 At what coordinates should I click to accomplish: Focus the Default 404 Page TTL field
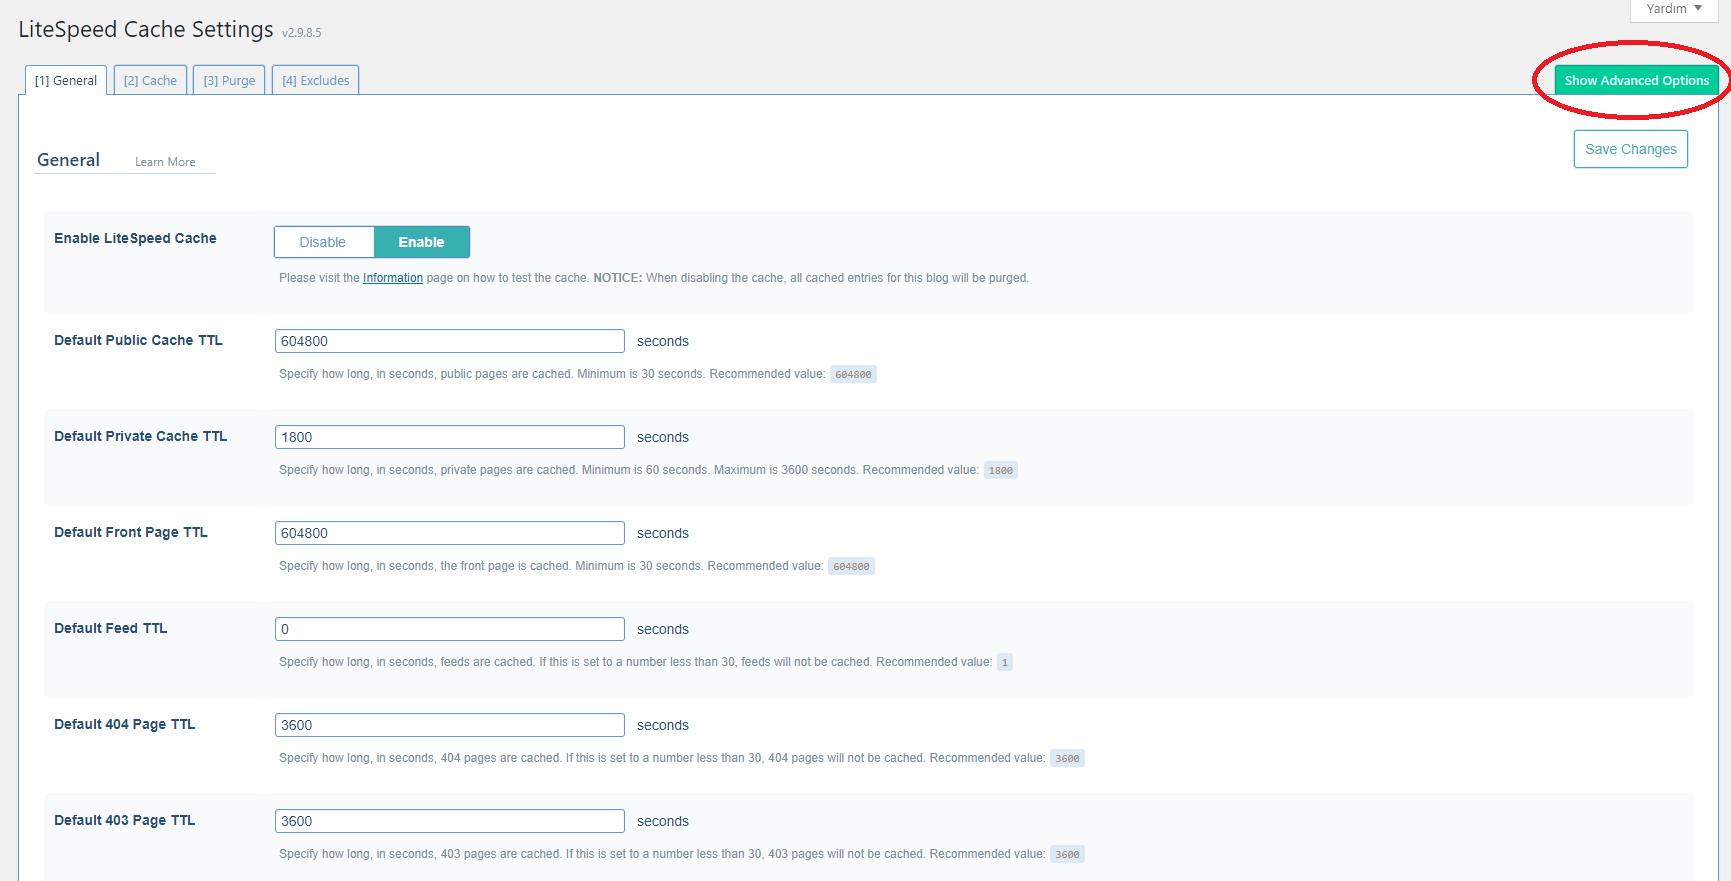pos(450,725)
